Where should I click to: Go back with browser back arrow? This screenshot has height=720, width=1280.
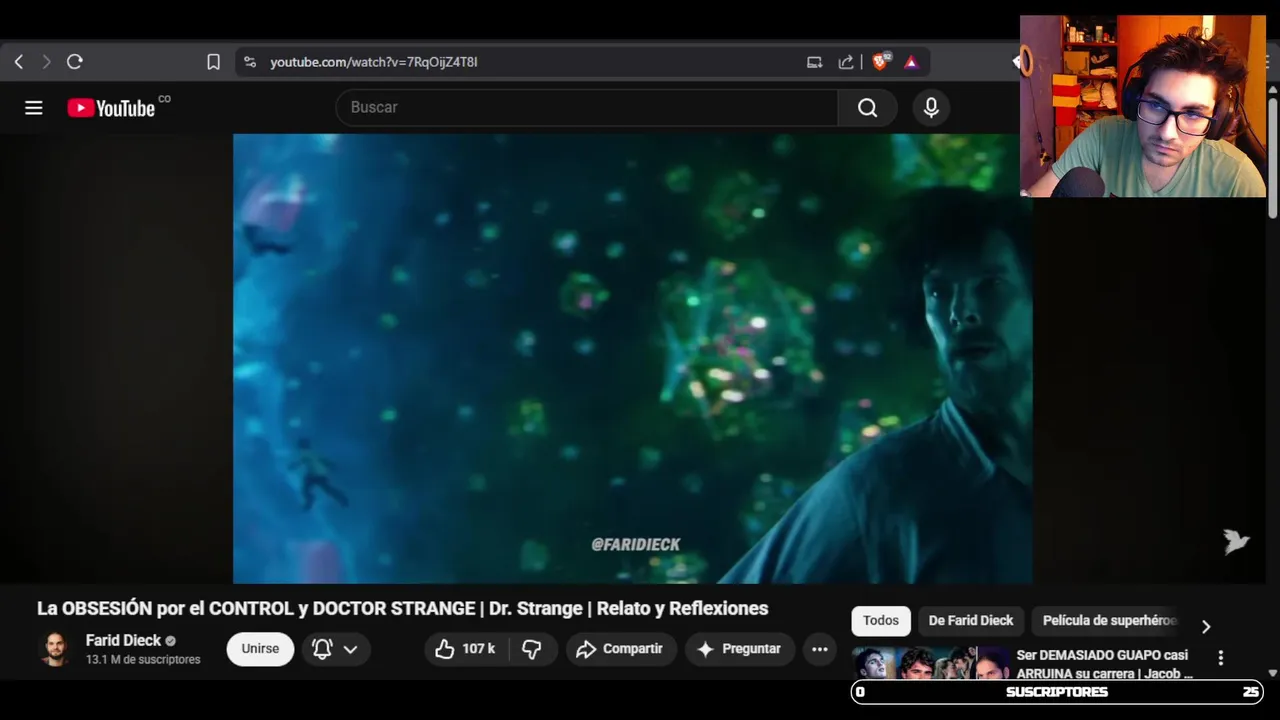point(18,62)
